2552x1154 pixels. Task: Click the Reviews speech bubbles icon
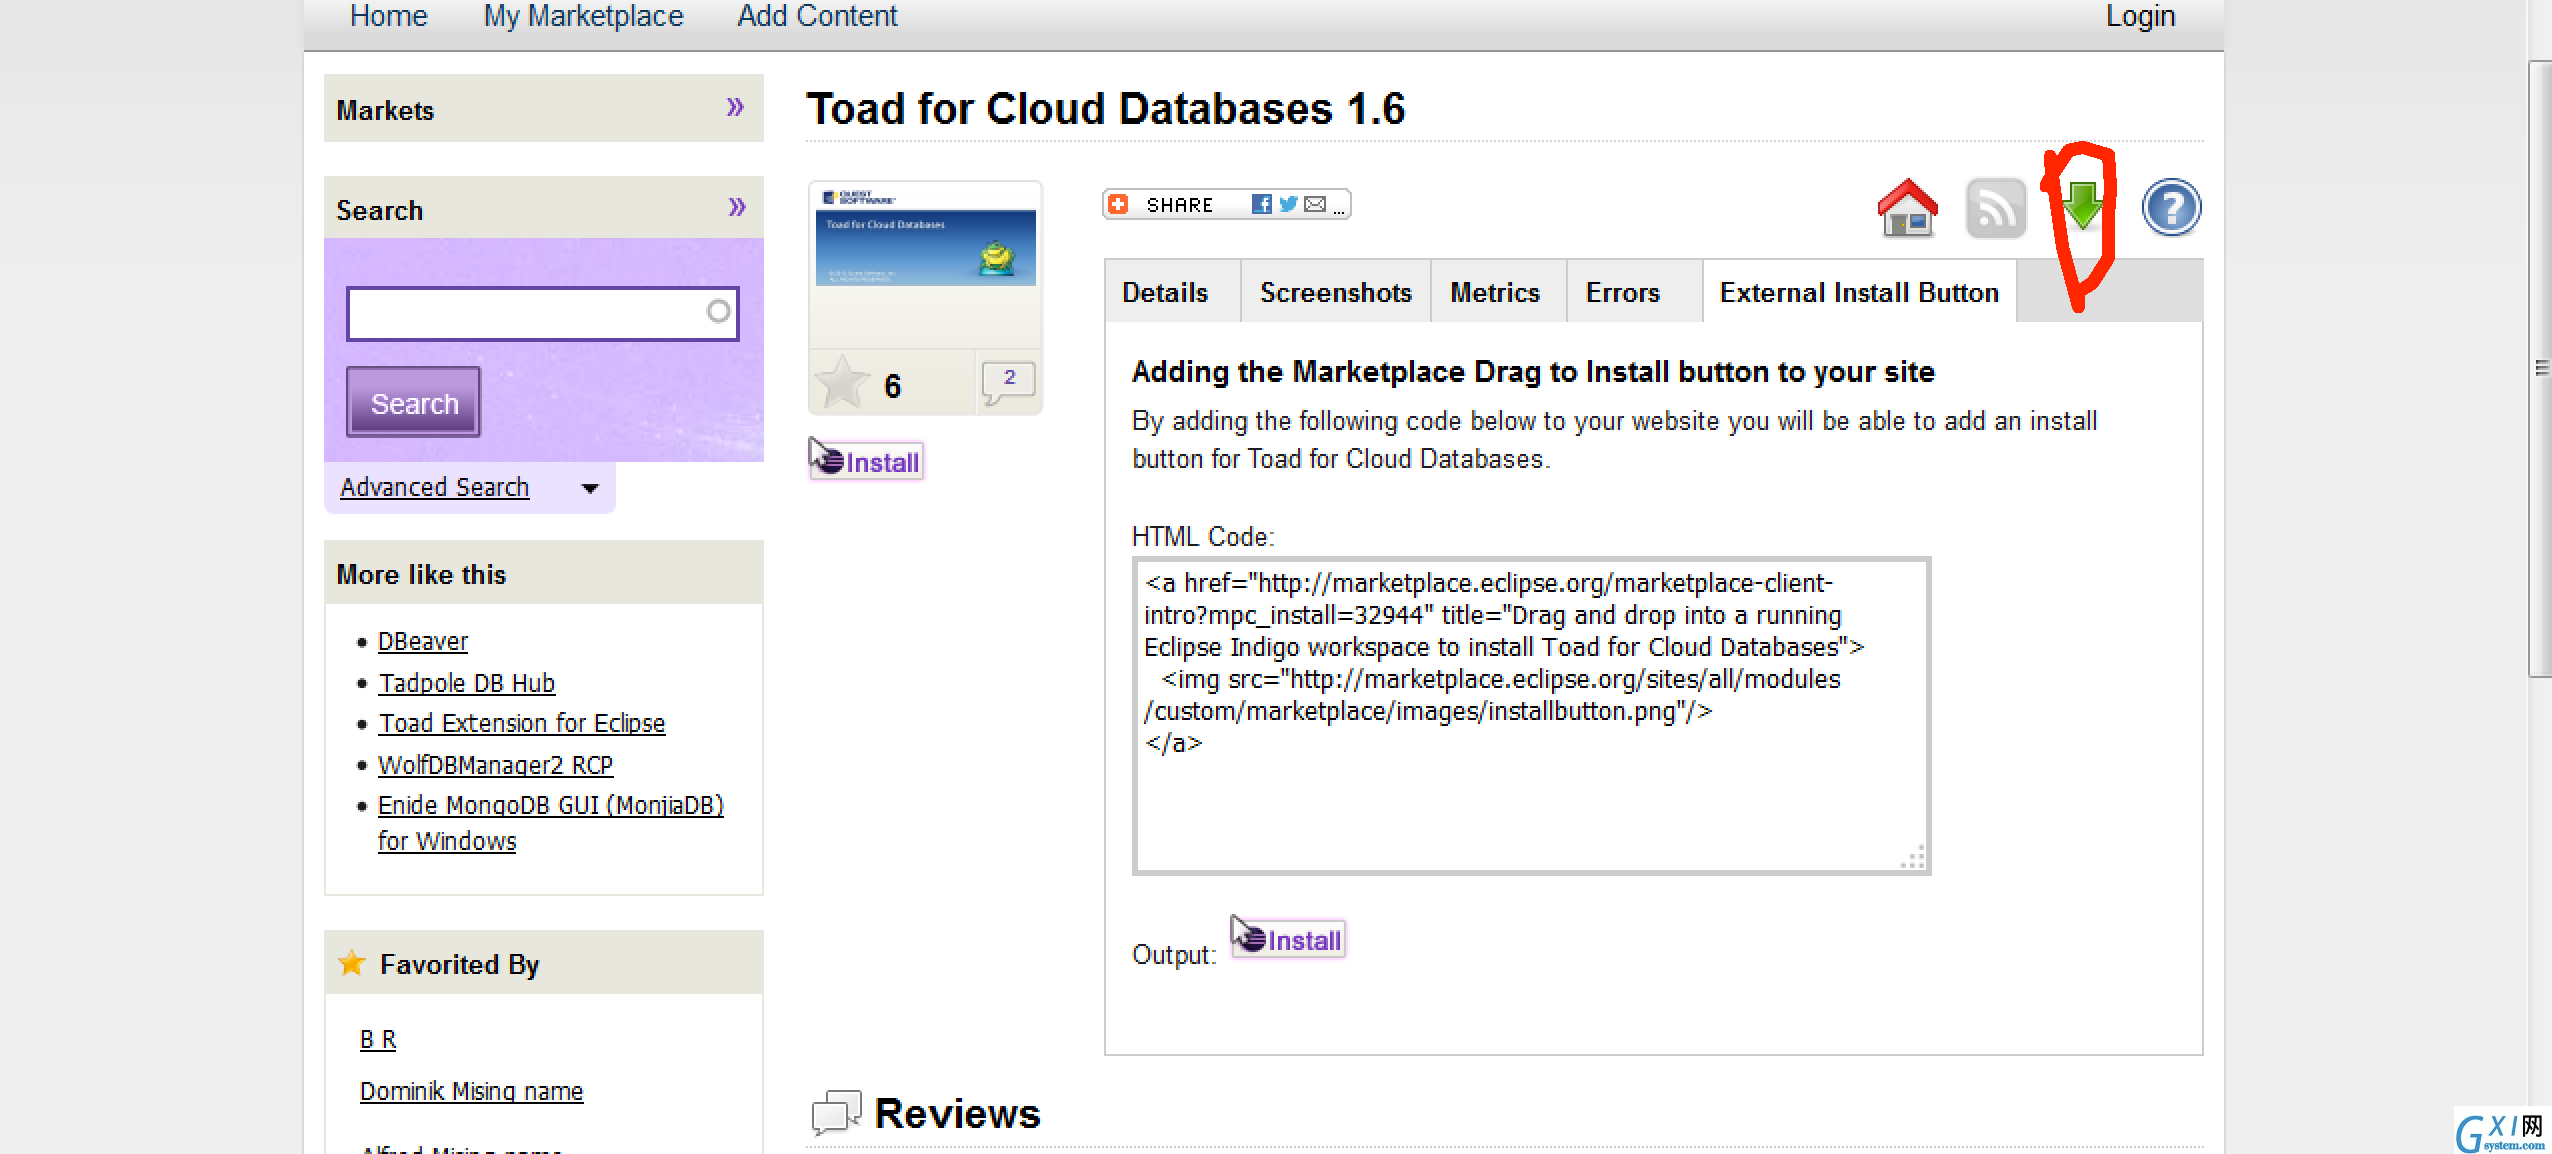point(836,1112)
